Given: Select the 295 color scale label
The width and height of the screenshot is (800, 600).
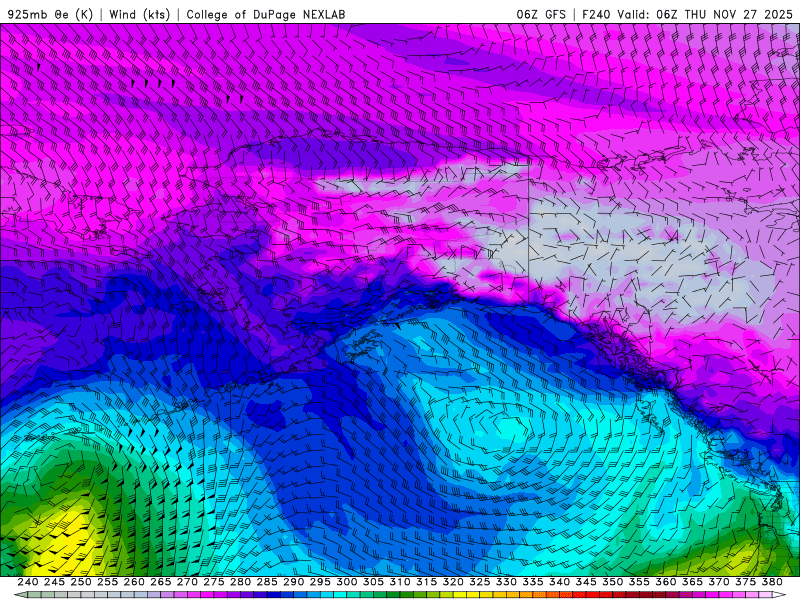Looking at the screenshot, I should point(320,582).
